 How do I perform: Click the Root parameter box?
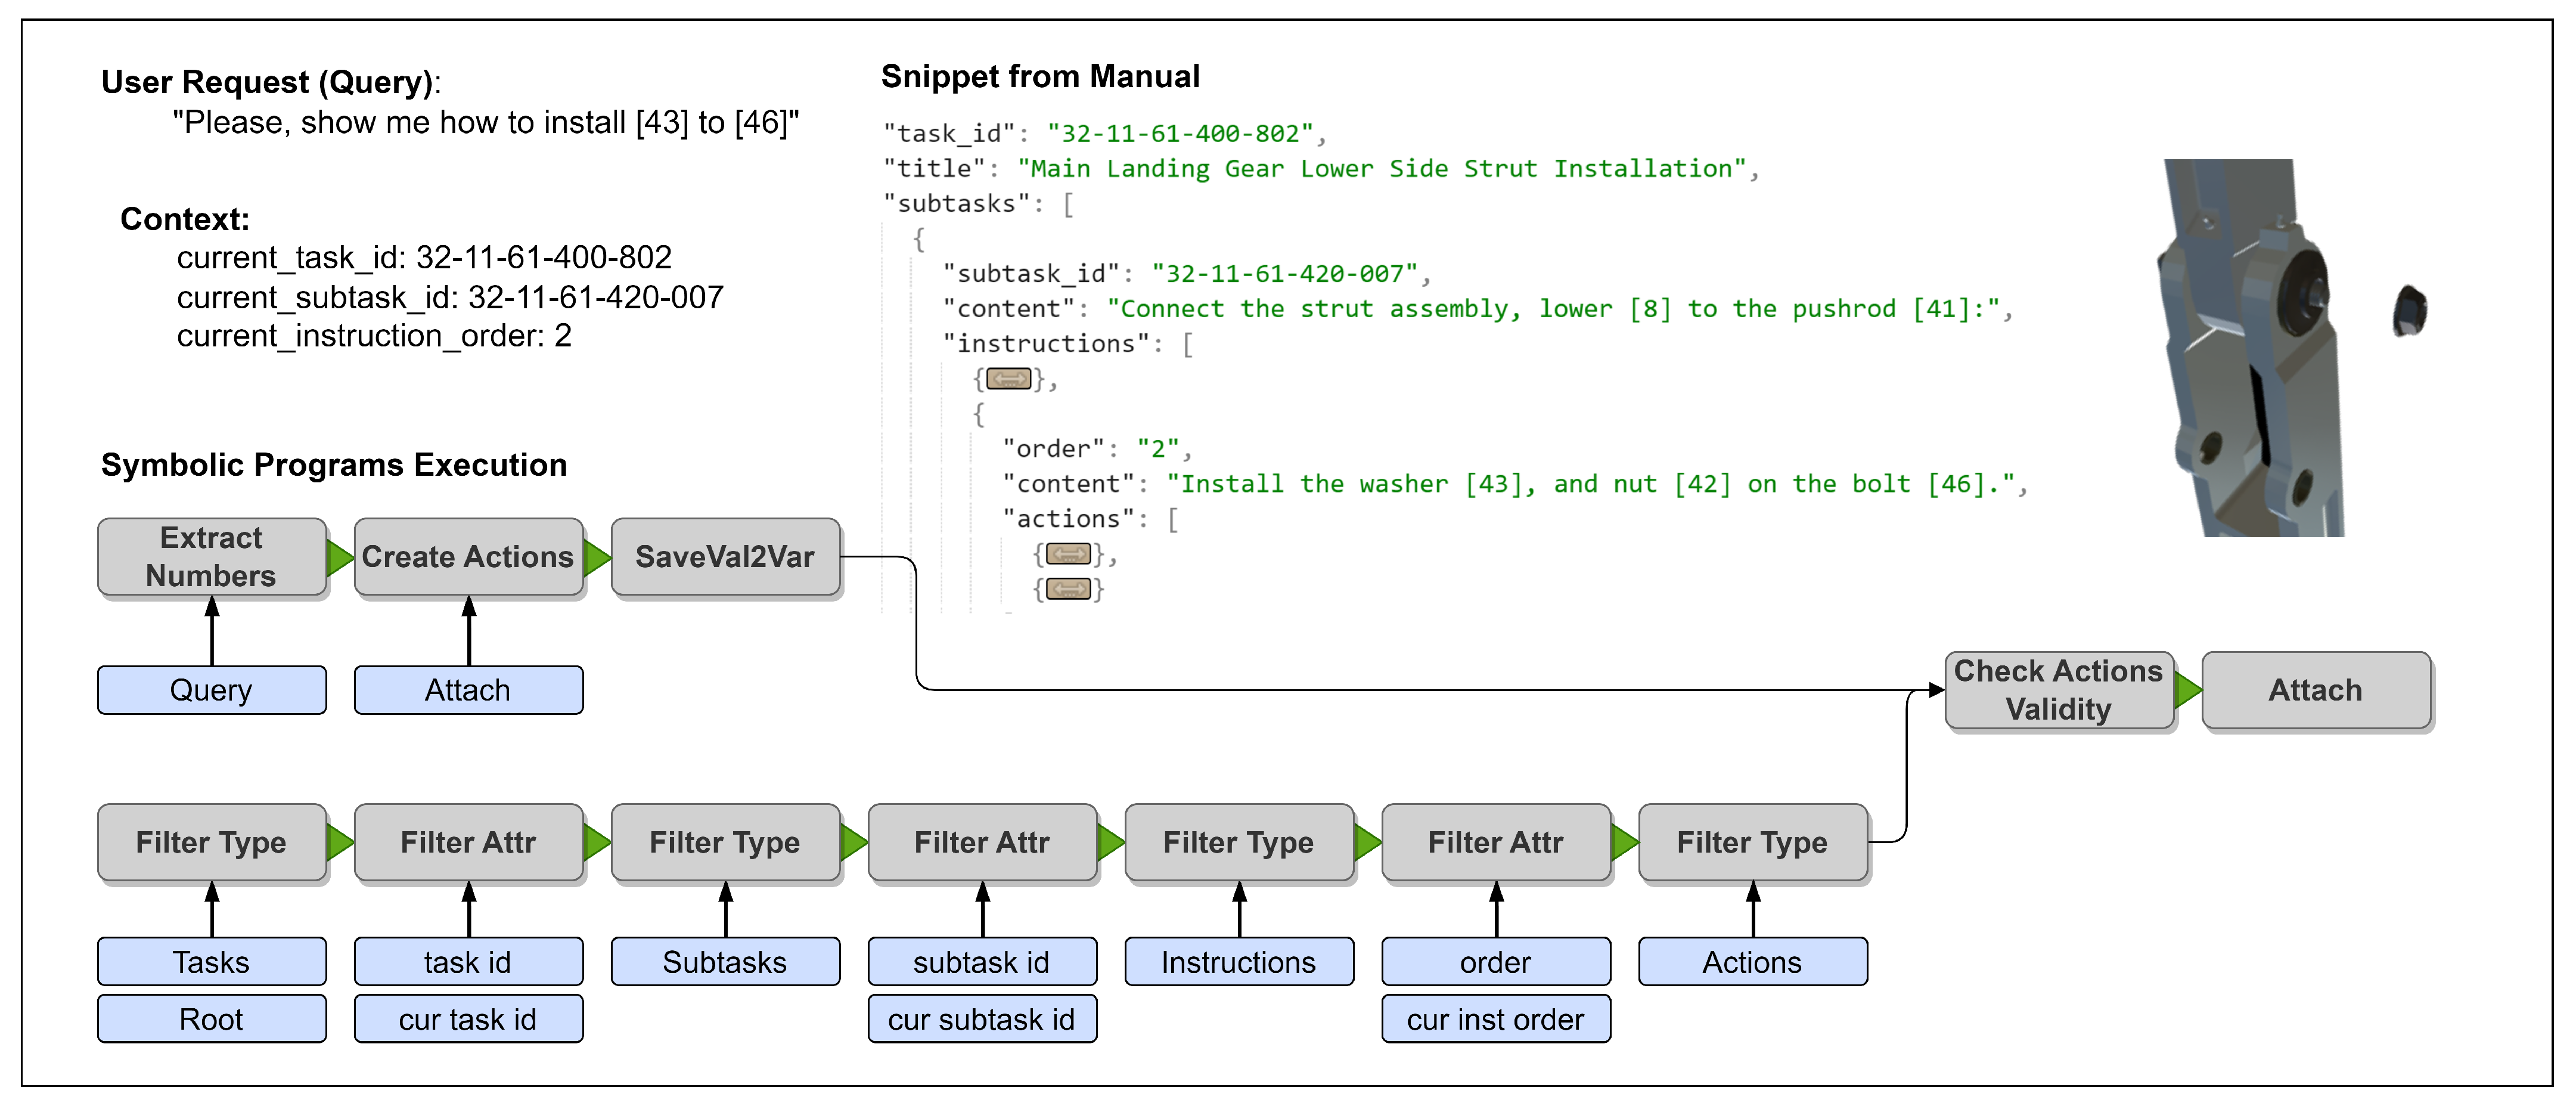[x=212, y=1019]
